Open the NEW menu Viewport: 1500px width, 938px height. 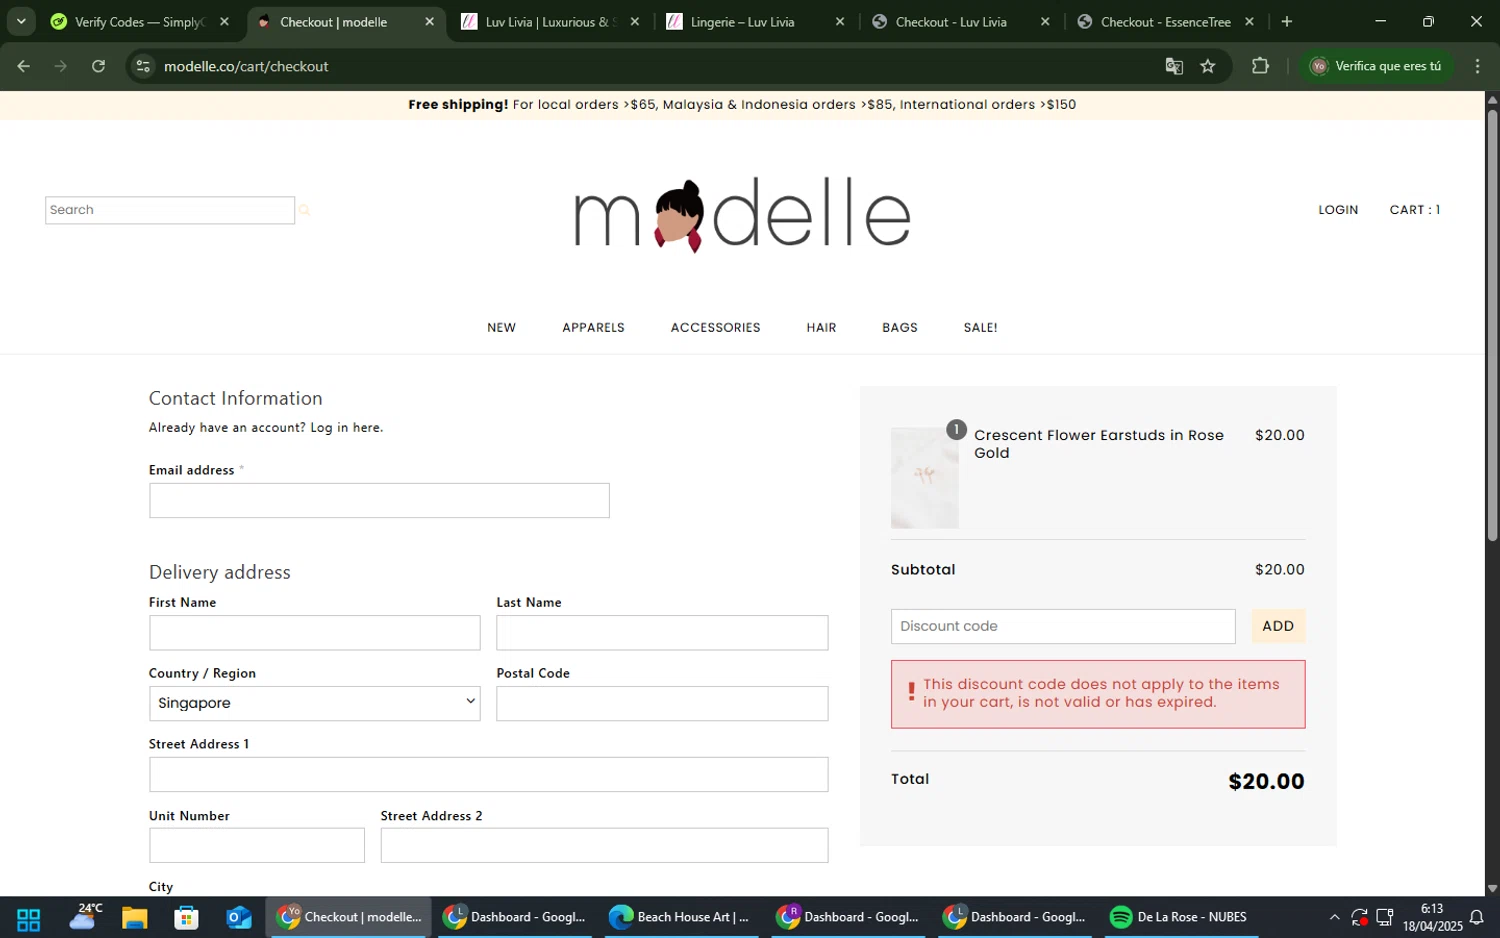[x=501, y=328]
